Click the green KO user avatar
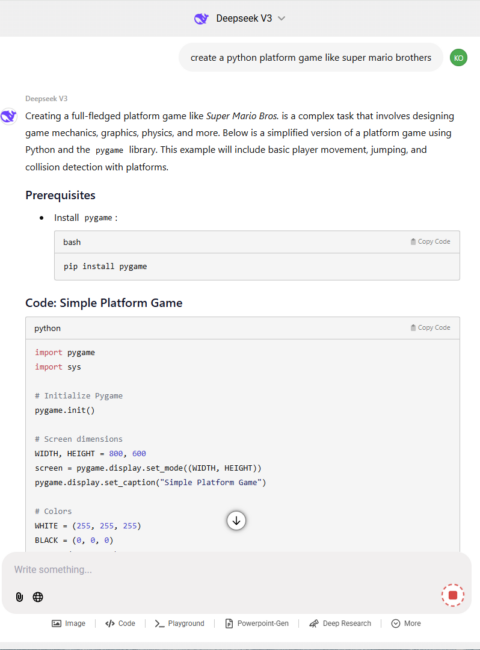 point(458,58)
